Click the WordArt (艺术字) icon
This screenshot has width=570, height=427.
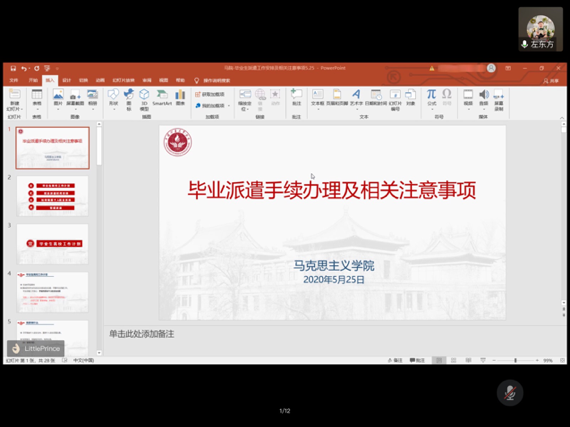[356, 97]
